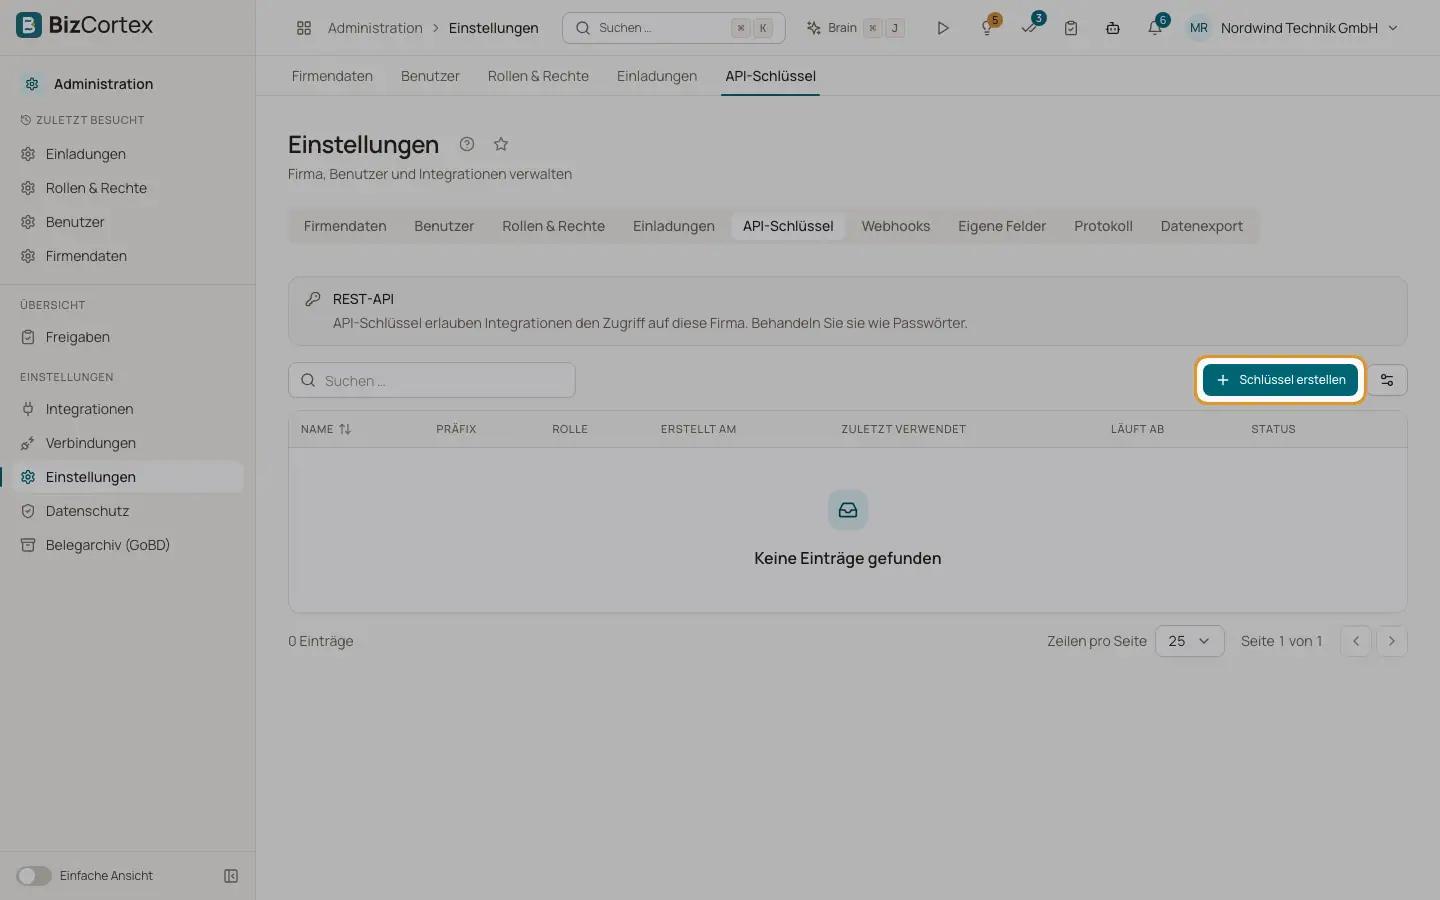Image resolution: width=1440 pixels, height=900 pixels.
Task: Toggle the Einfache Ansicht switch
Action: click(33, 876)
